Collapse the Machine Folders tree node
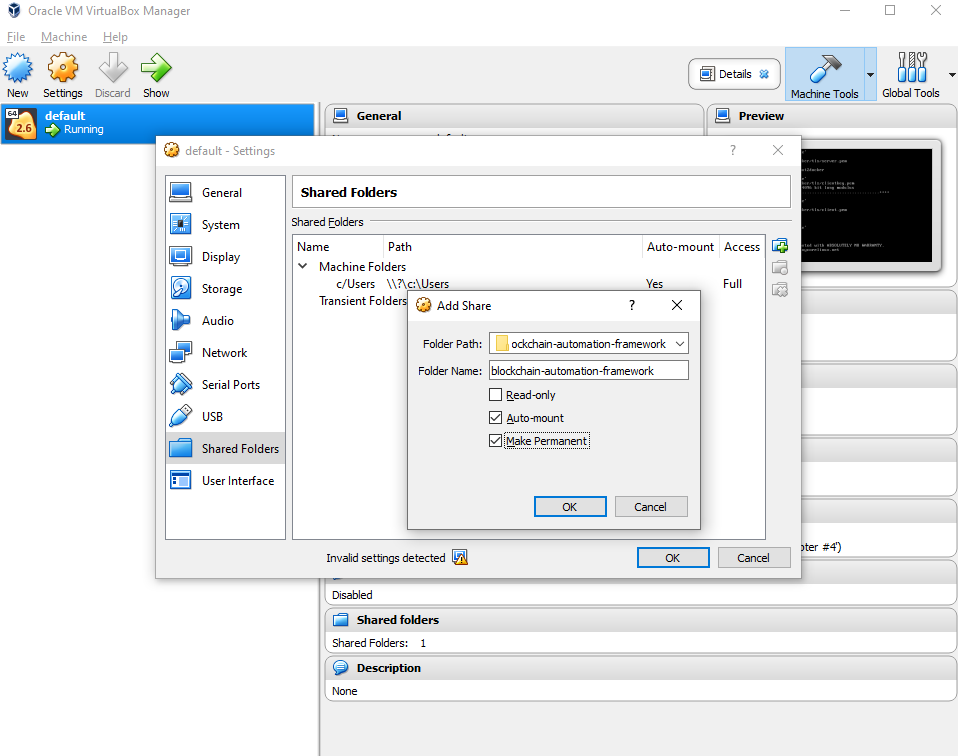 302,266
